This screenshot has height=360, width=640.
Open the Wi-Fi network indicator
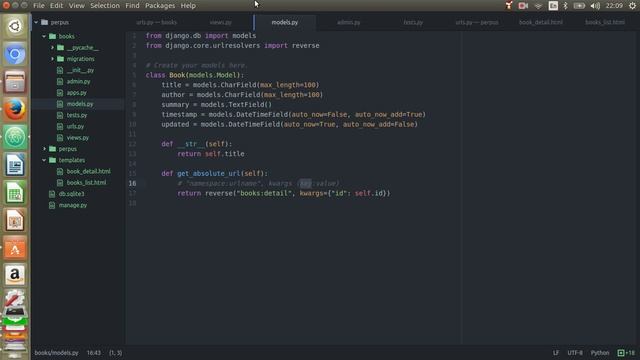538,6
